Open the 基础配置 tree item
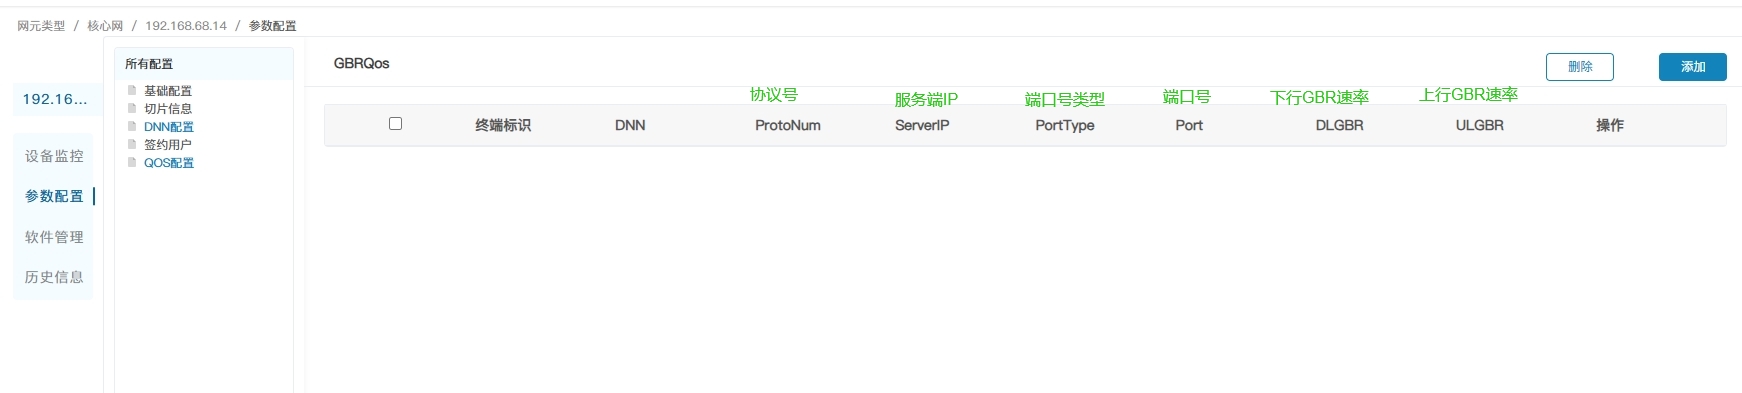1742x393 pixels. (x=168, y=91)
